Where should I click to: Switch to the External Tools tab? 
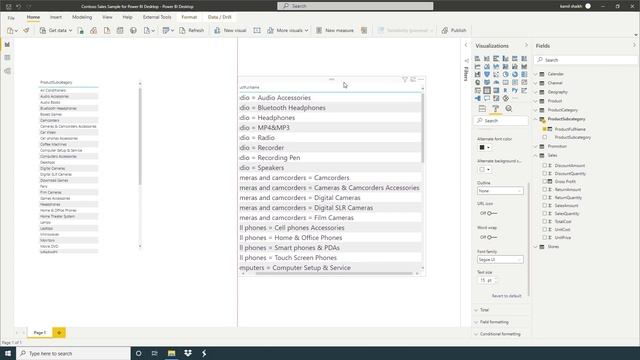click(157, 17)
